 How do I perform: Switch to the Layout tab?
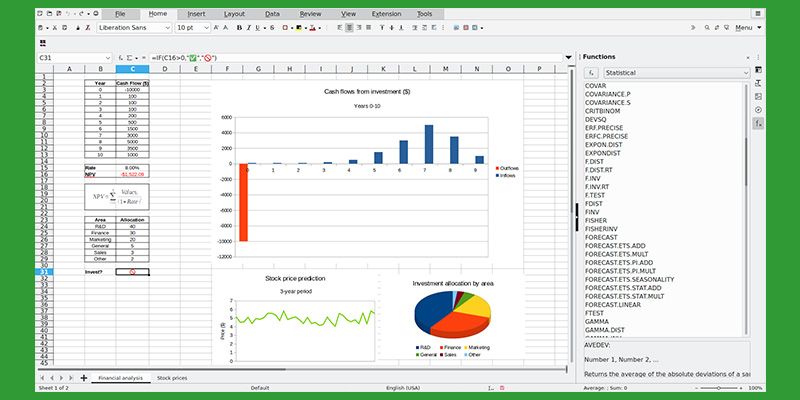coord(234,14)
